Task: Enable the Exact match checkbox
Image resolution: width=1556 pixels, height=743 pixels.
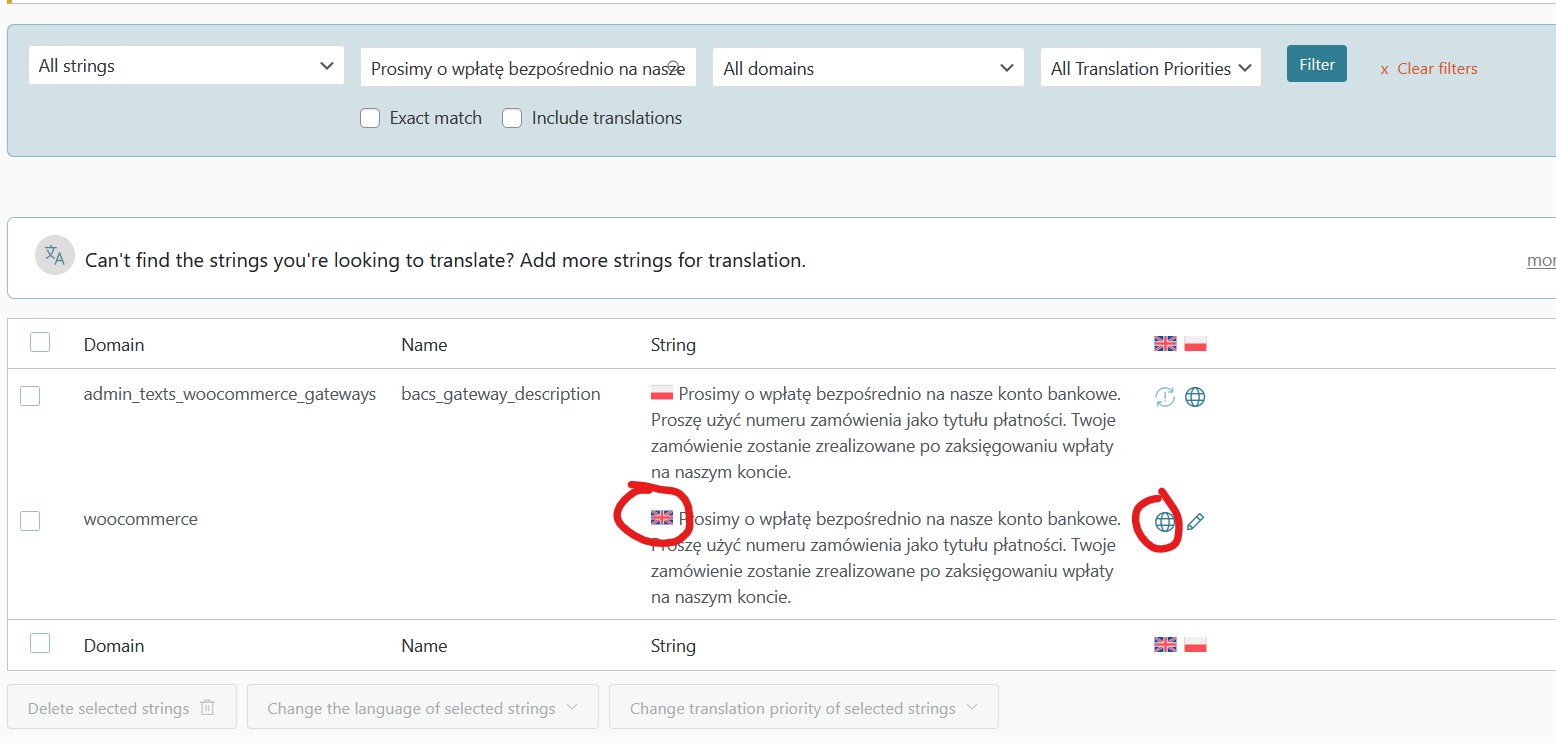Action: click(x=370, y=118)
